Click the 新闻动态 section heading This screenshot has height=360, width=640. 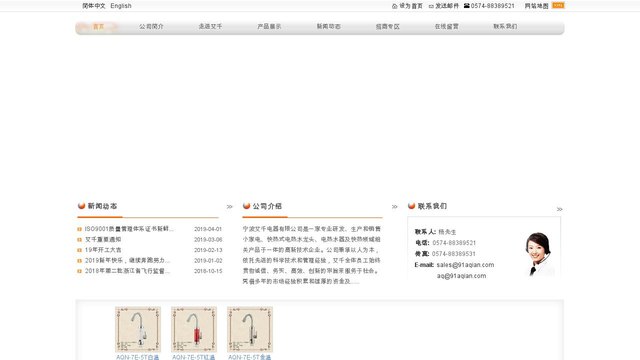point(102,206)
